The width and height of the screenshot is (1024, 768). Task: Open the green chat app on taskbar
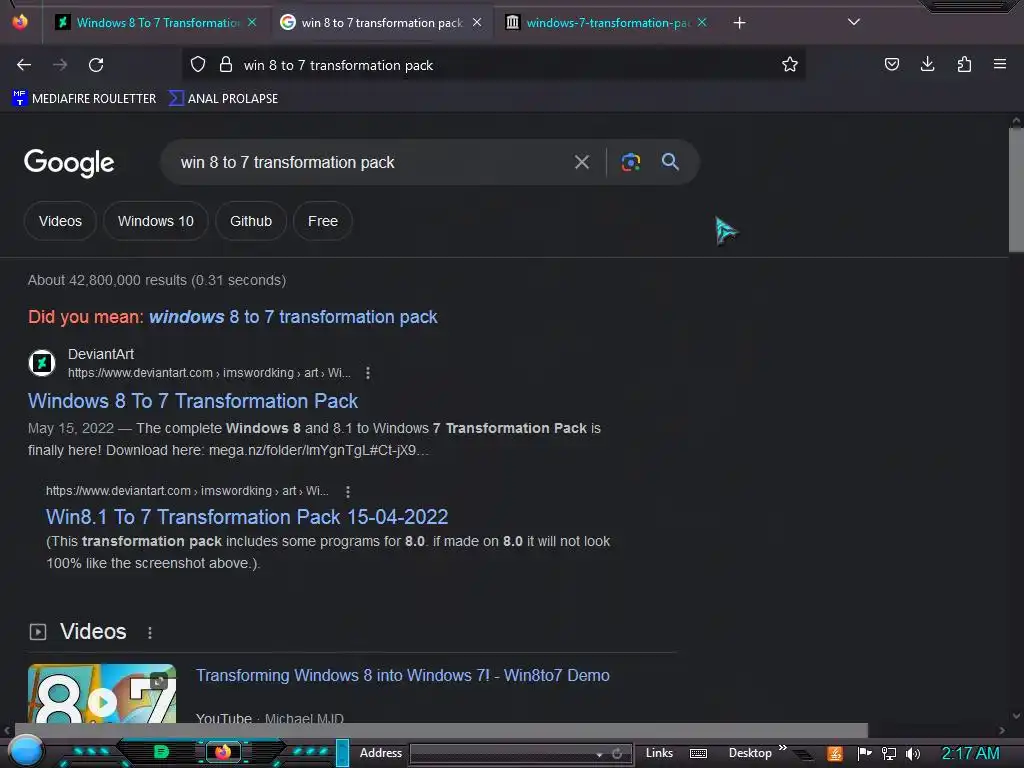(x=161, y=752)
